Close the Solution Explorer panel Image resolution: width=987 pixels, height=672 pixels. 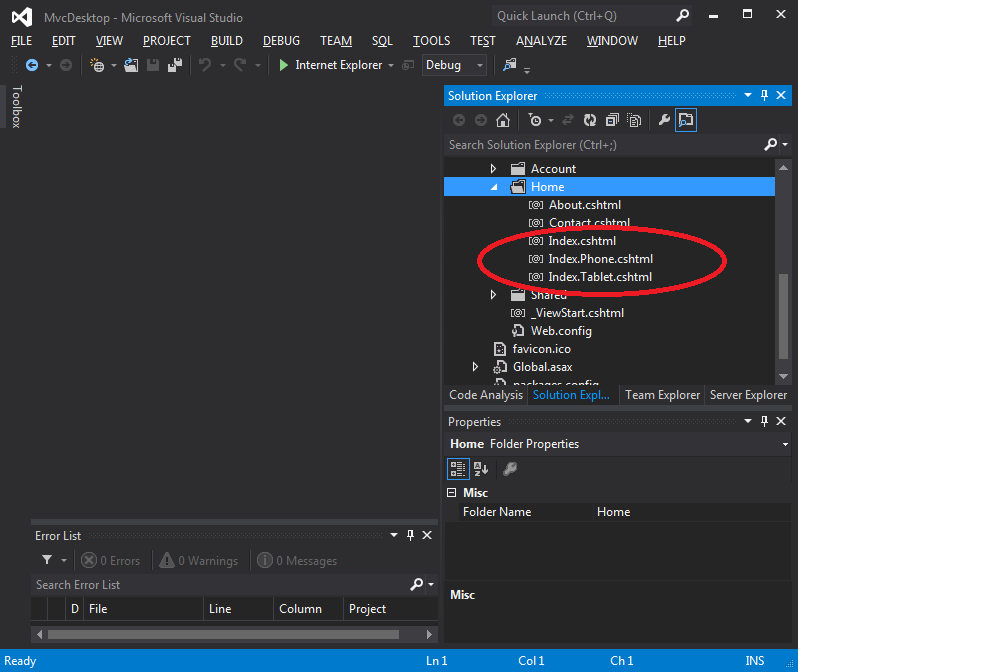[x=781, y=96]
